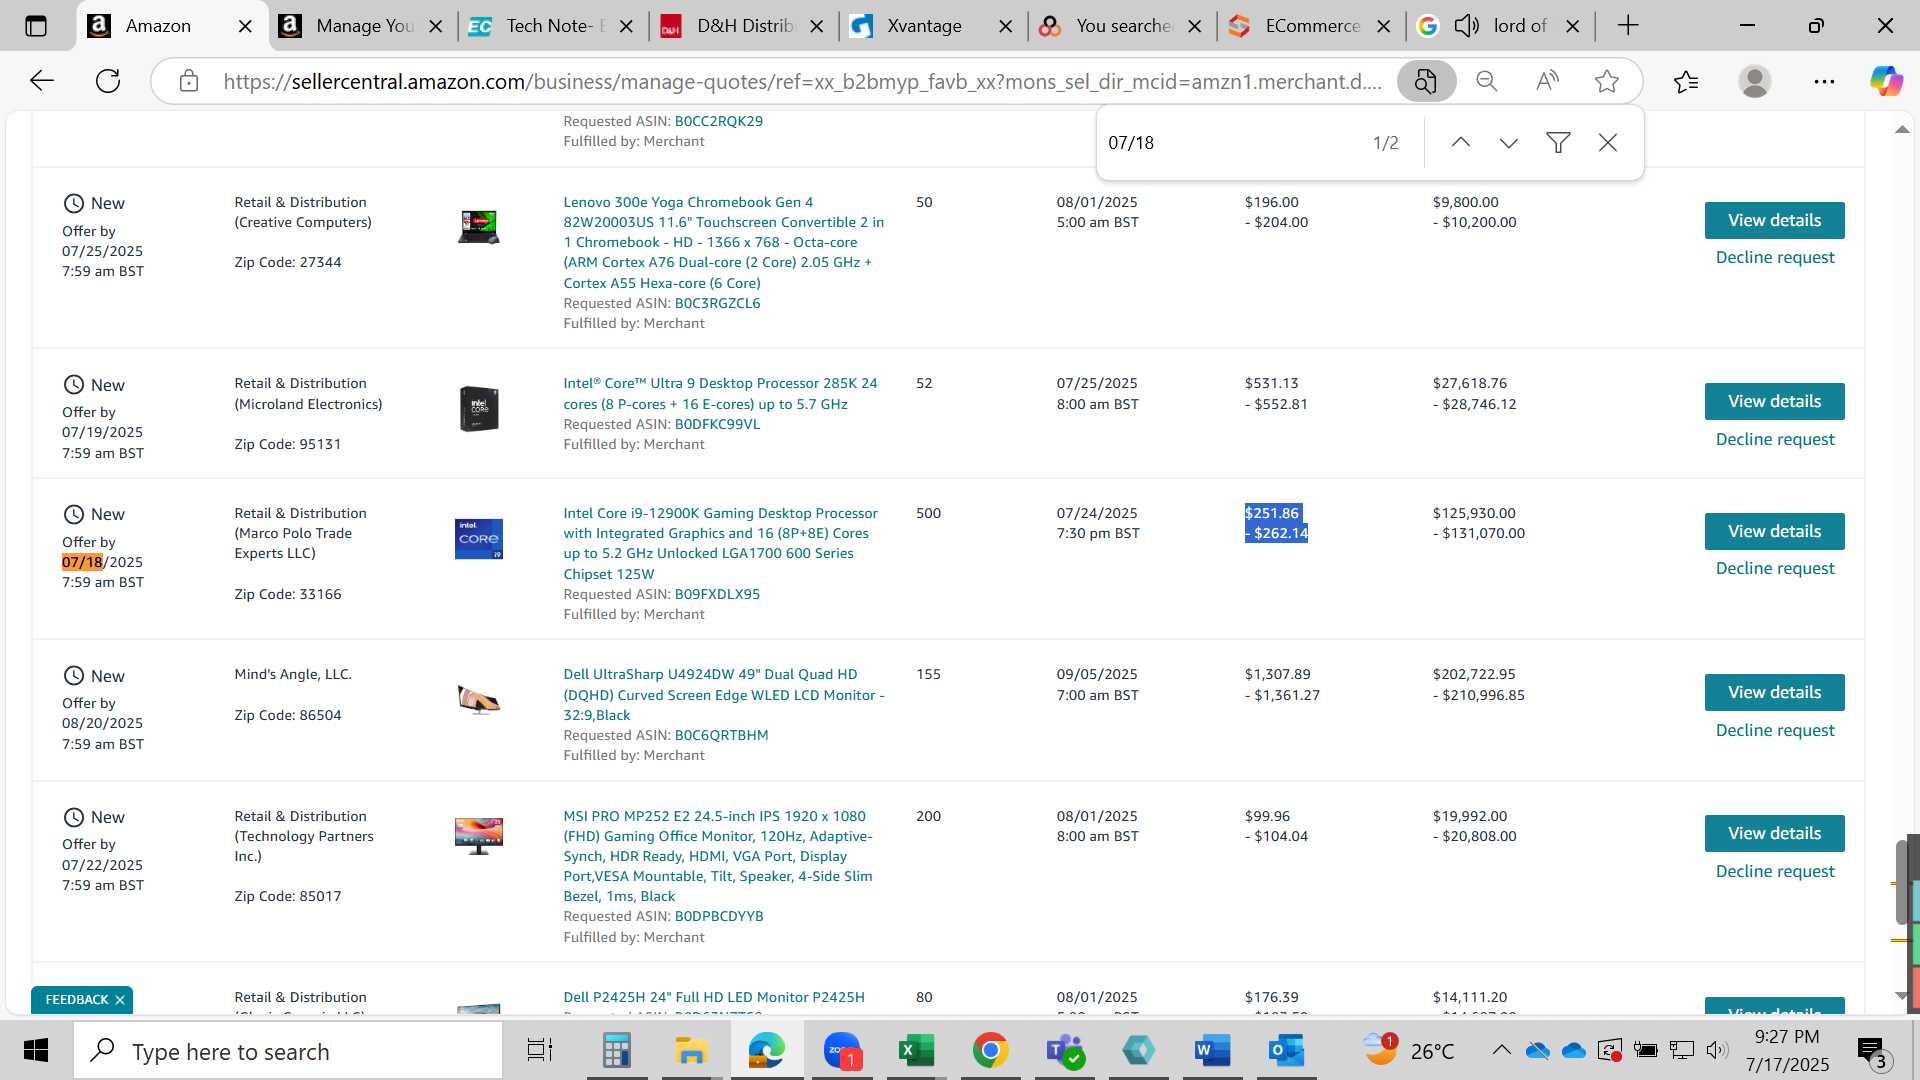
Task: Click the find on page icon
Action: pos(1426,81)
